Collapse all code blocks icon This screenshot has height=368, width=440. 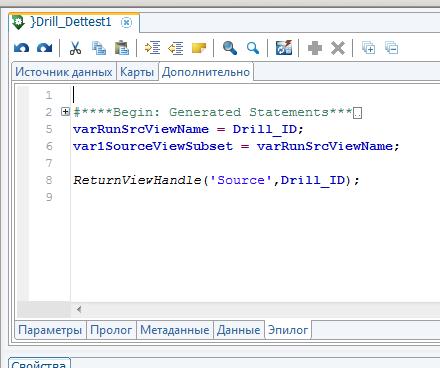(391, 48)
